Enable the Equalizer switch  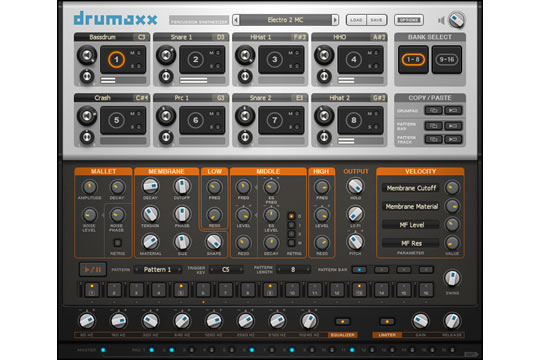coord(343,321)
